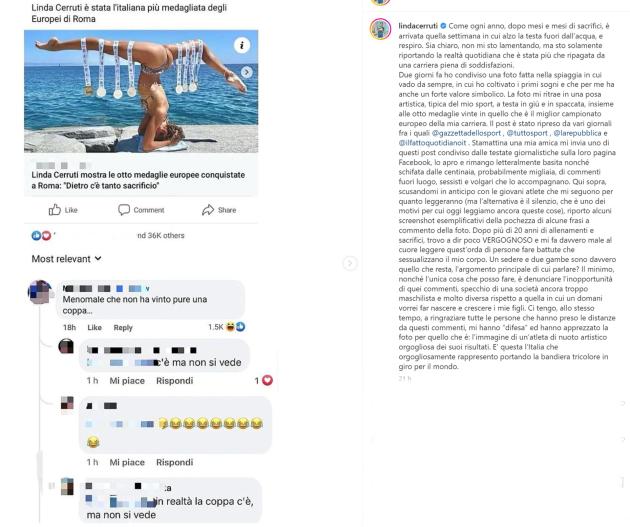630x527 pixels.
Task: Click Like under the Menomale comment
Action: coord(94,327)
